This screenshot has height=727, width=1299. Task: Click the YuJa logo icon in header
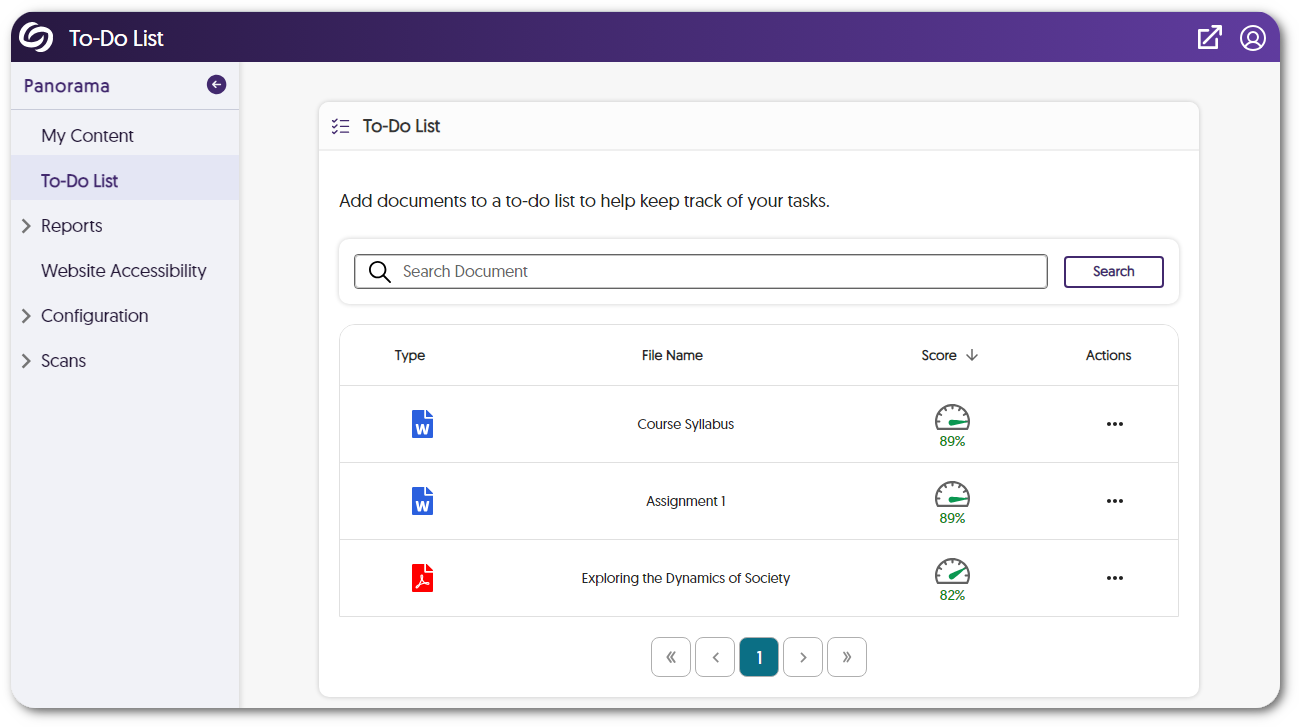tap(36, 38)
